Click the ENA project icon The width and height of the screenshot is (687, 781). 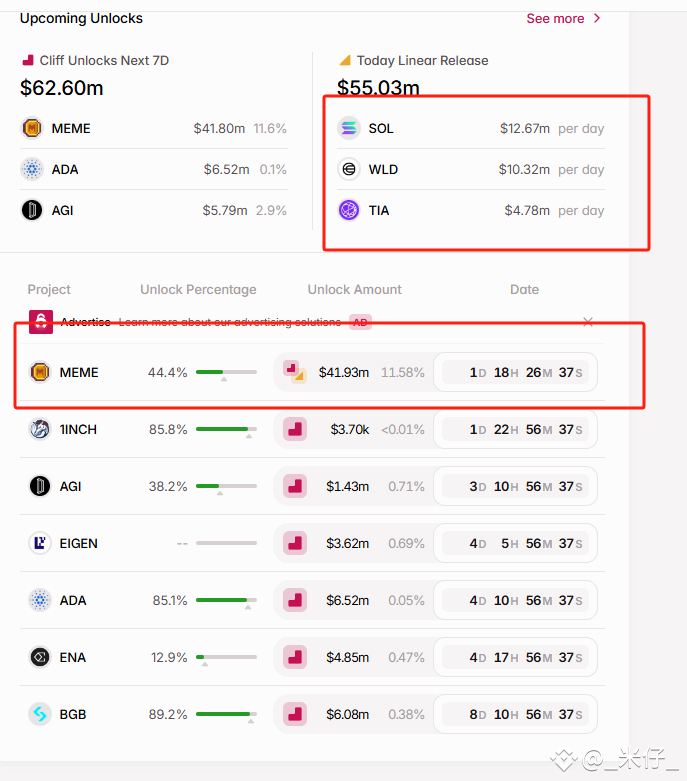[40, 657]
